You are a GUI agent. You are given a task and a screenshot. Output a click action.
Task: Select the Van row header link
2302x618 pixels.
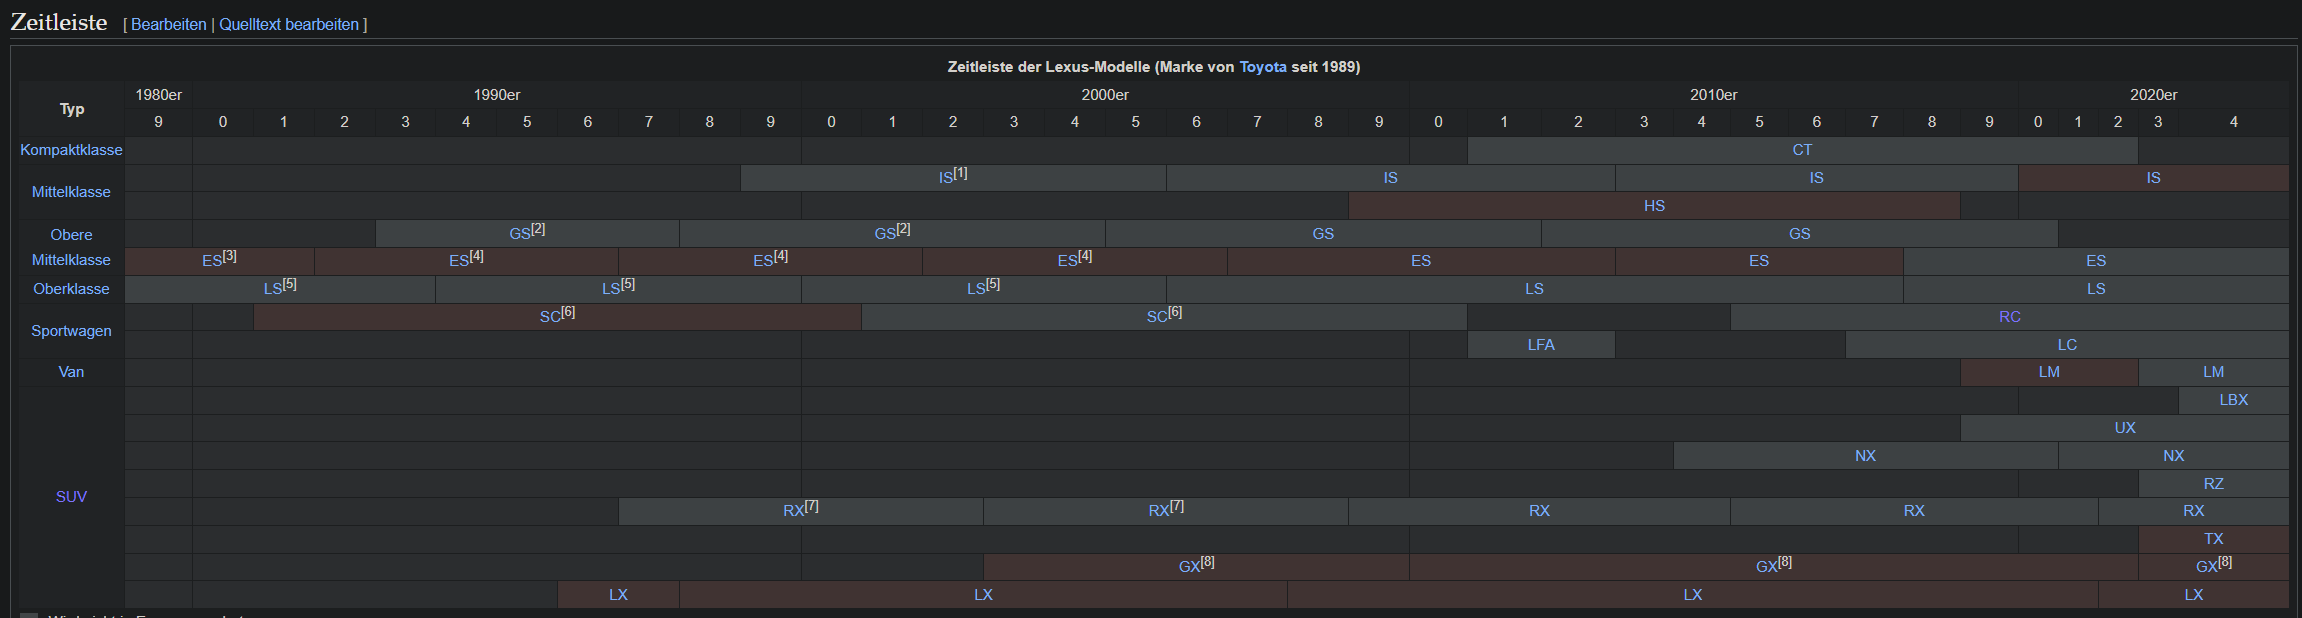pos(71,372)
